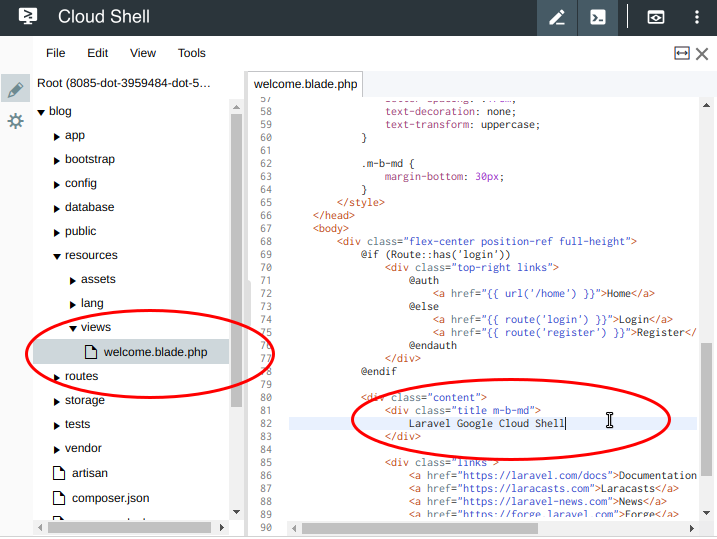The height and width of the screenshot is (539, 717).
Task: Collapse the resources folder arrow
Action: click(x=57, y=256)
